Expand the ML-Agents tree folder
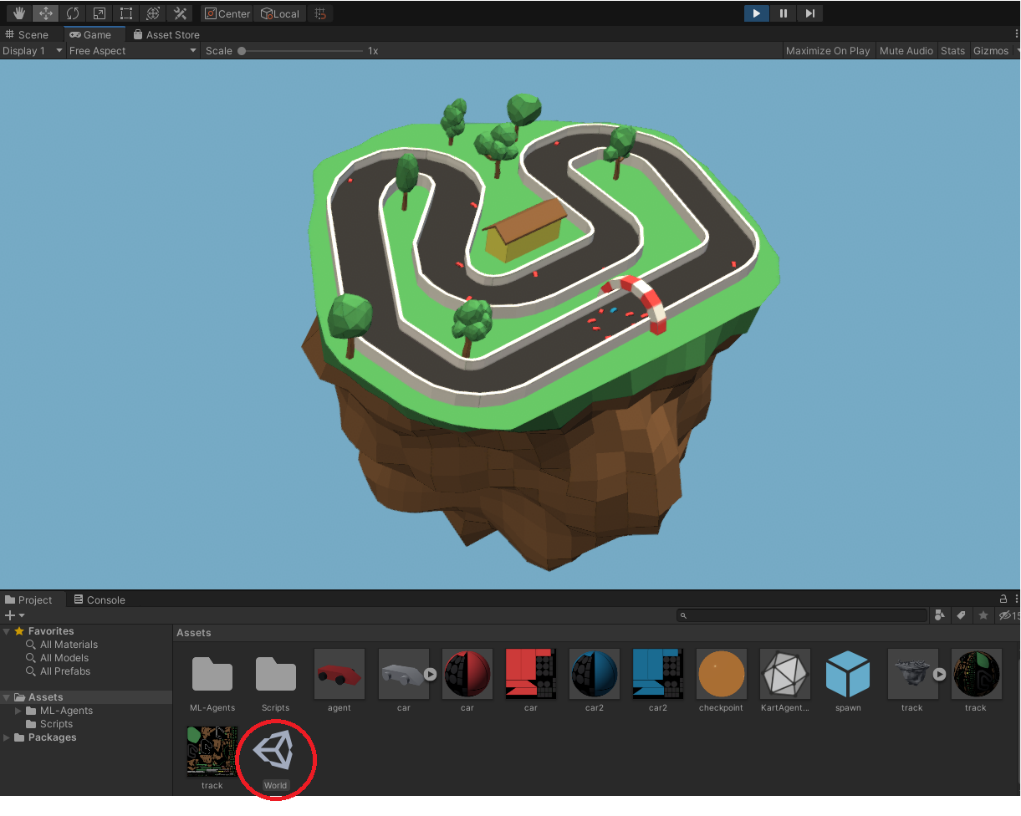 click(x=18, y=711)
